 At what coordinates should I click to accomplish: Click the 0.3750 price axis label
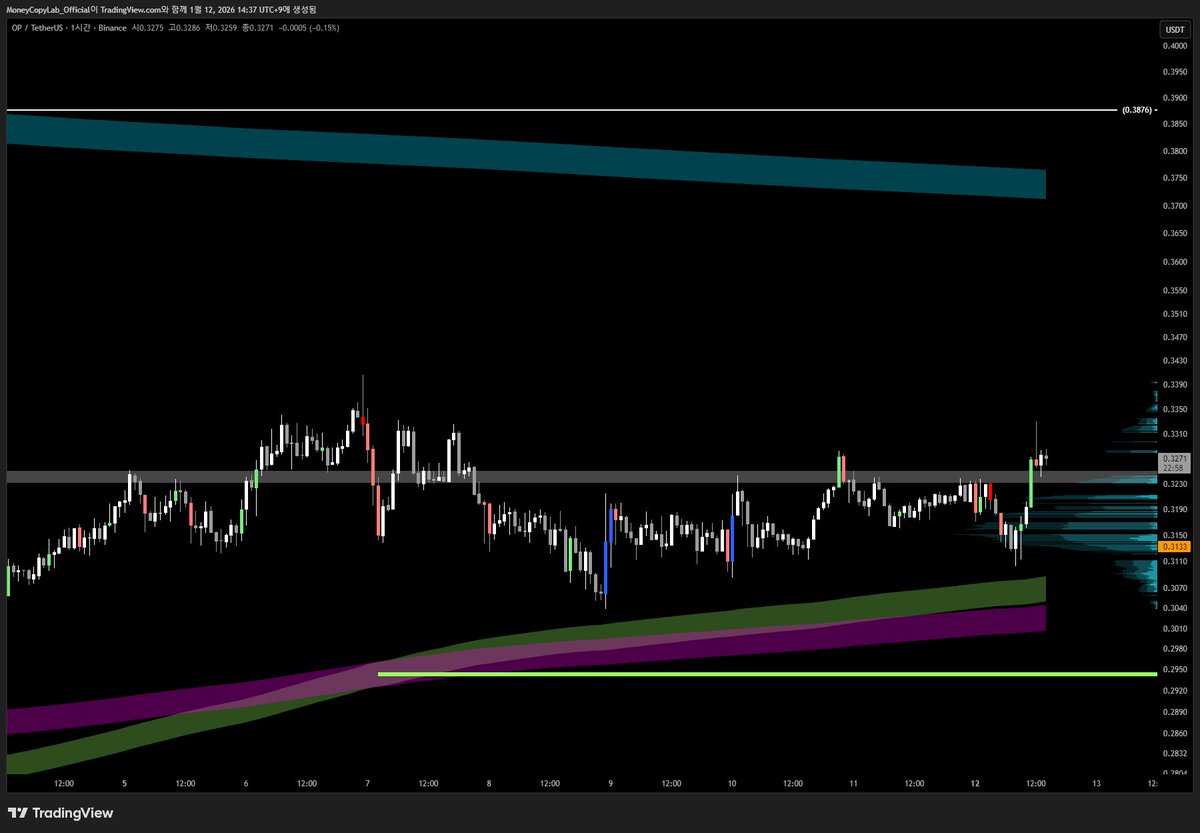[x=1174, y=179]
